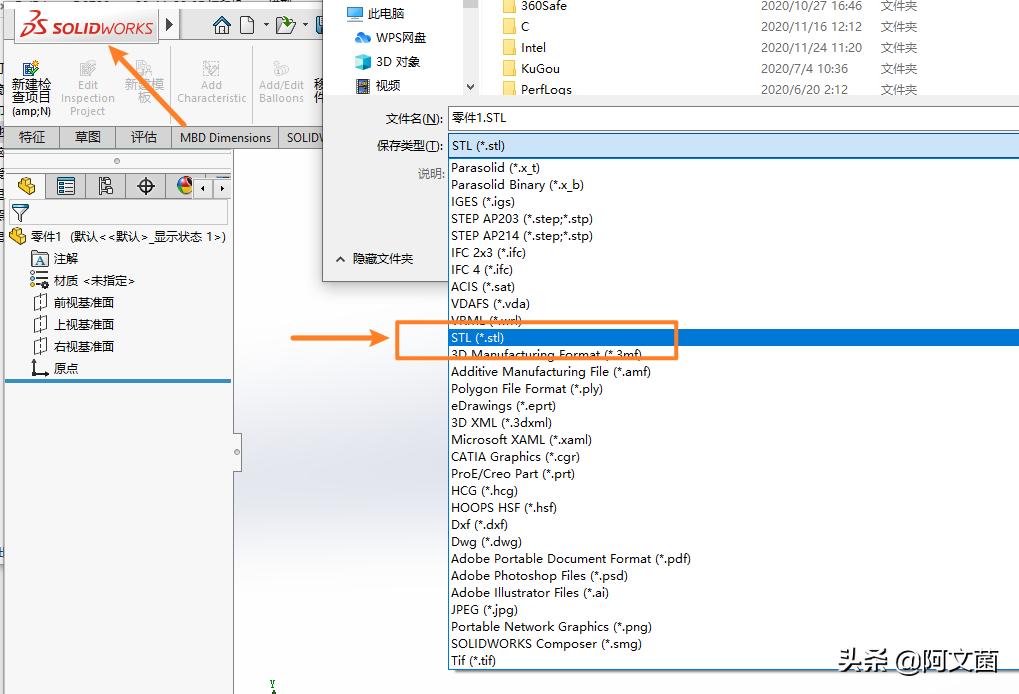Image resolution: width=1019 pixels, height=694 pixels.
Task: Select 上视基准面 plane in tree
Action: [x=73, y=324]
